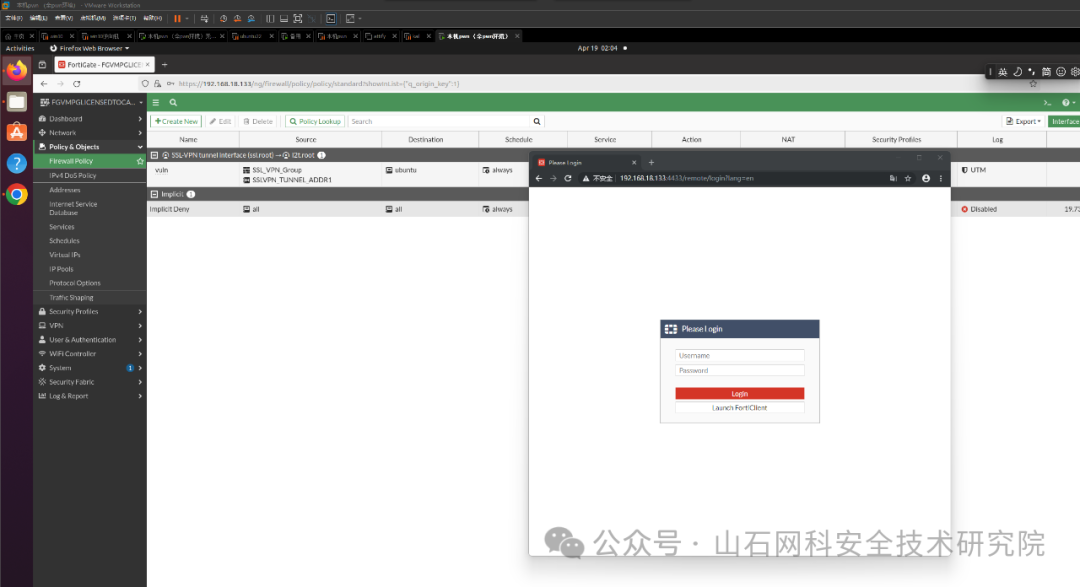This screenshot has width=1080, height=587.
Task: Click info icon beside Implicit section
Action: tap(191, 194)
